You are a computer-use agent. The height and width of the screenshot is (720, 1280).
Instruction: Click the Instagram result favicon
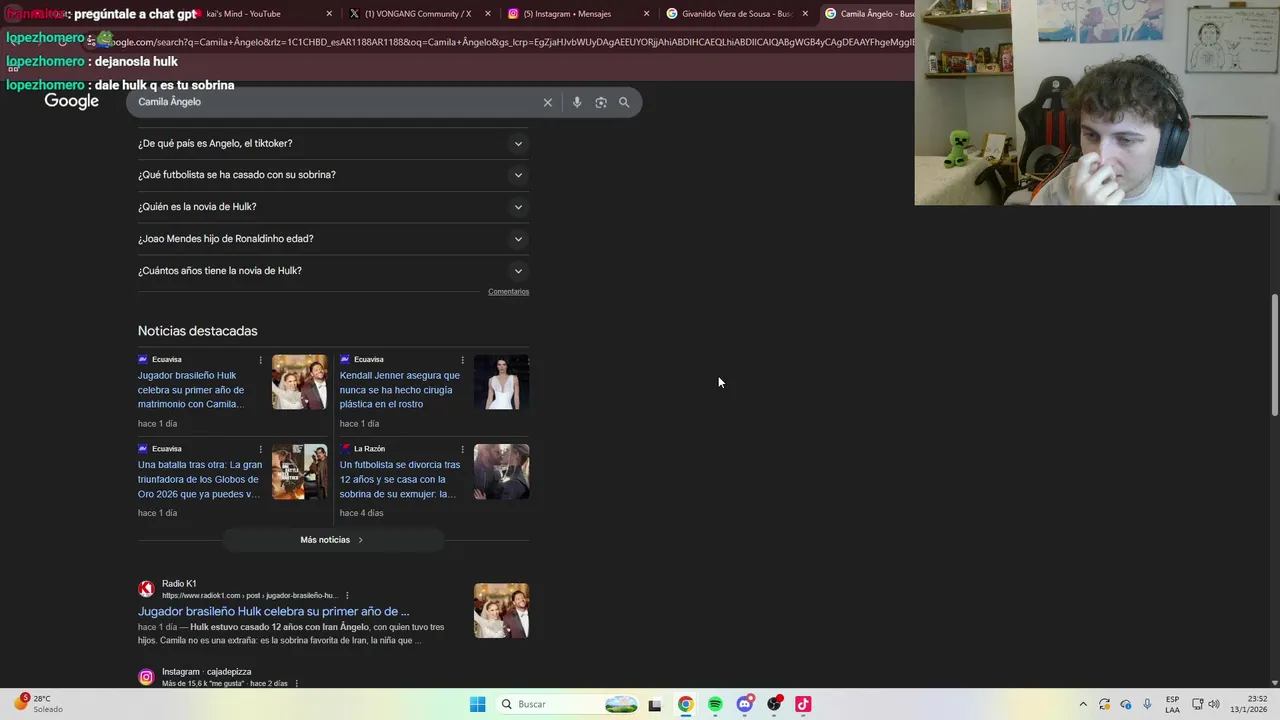pyautogui.click(x=146, y=677)
